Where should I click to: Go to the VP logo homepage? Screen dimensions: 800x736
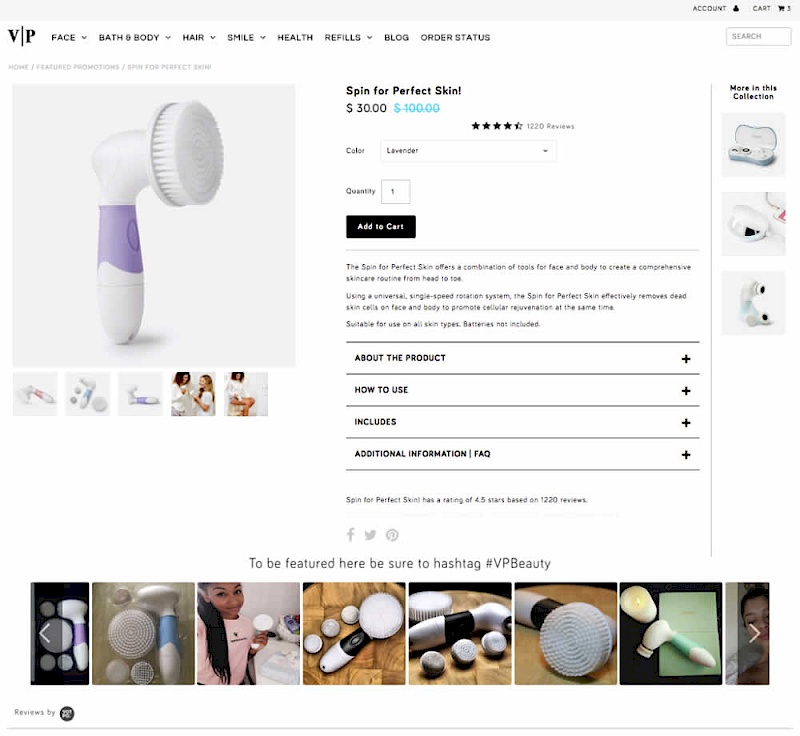[x=21, y=37]
